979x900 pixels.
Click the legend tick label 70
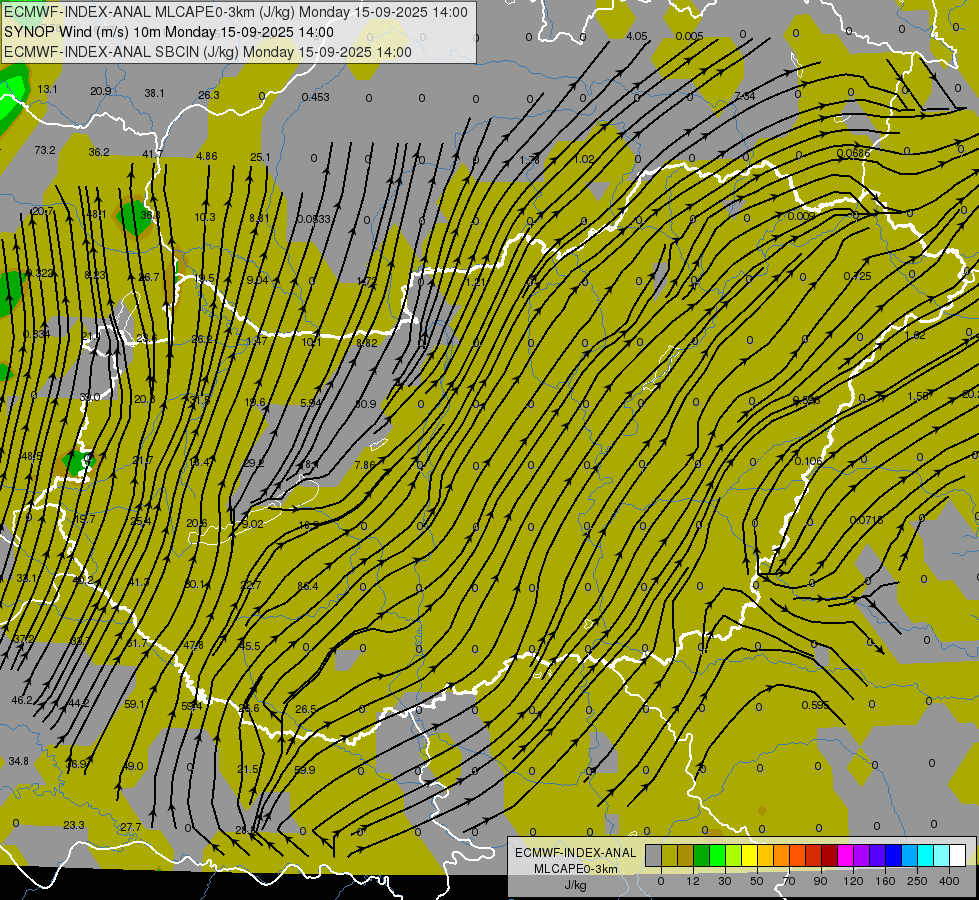point(789,881)
